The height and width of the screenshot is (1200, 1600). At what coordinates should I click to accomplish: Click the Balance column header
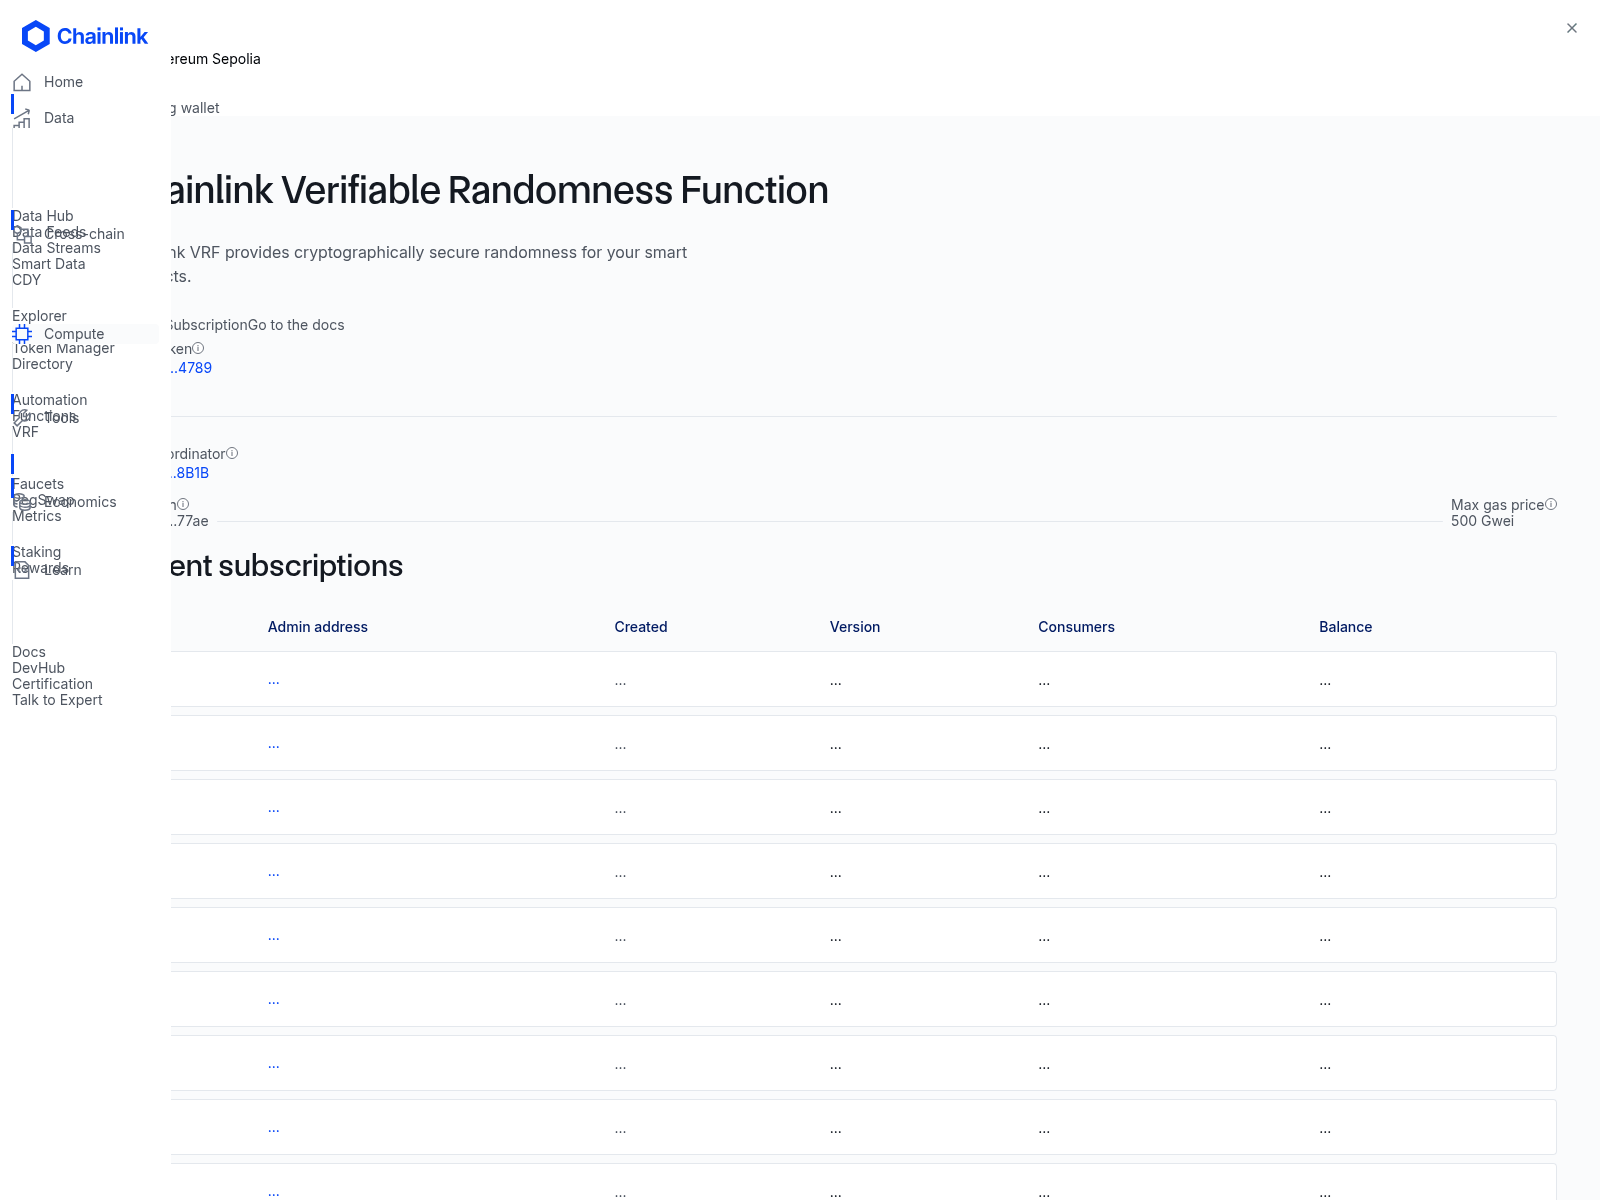click(1345, 627)
